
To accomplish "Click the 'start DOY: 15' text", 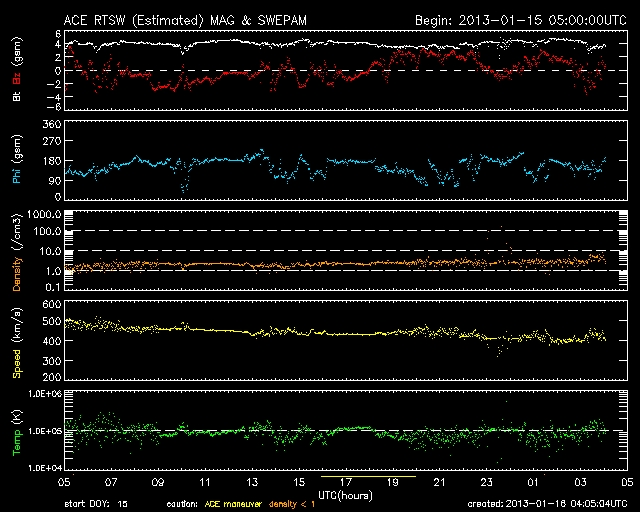I will (x=96, y=504).
